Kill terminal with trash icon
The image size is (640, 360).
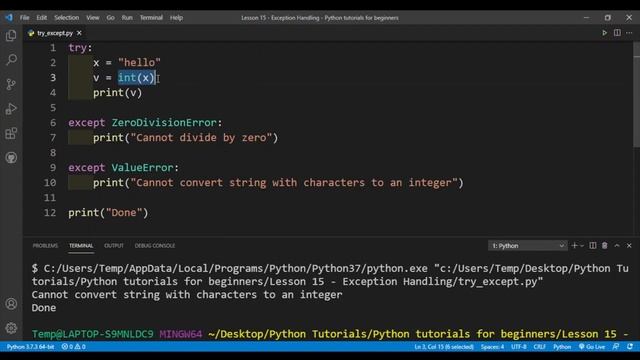click(x=604, y=245)
